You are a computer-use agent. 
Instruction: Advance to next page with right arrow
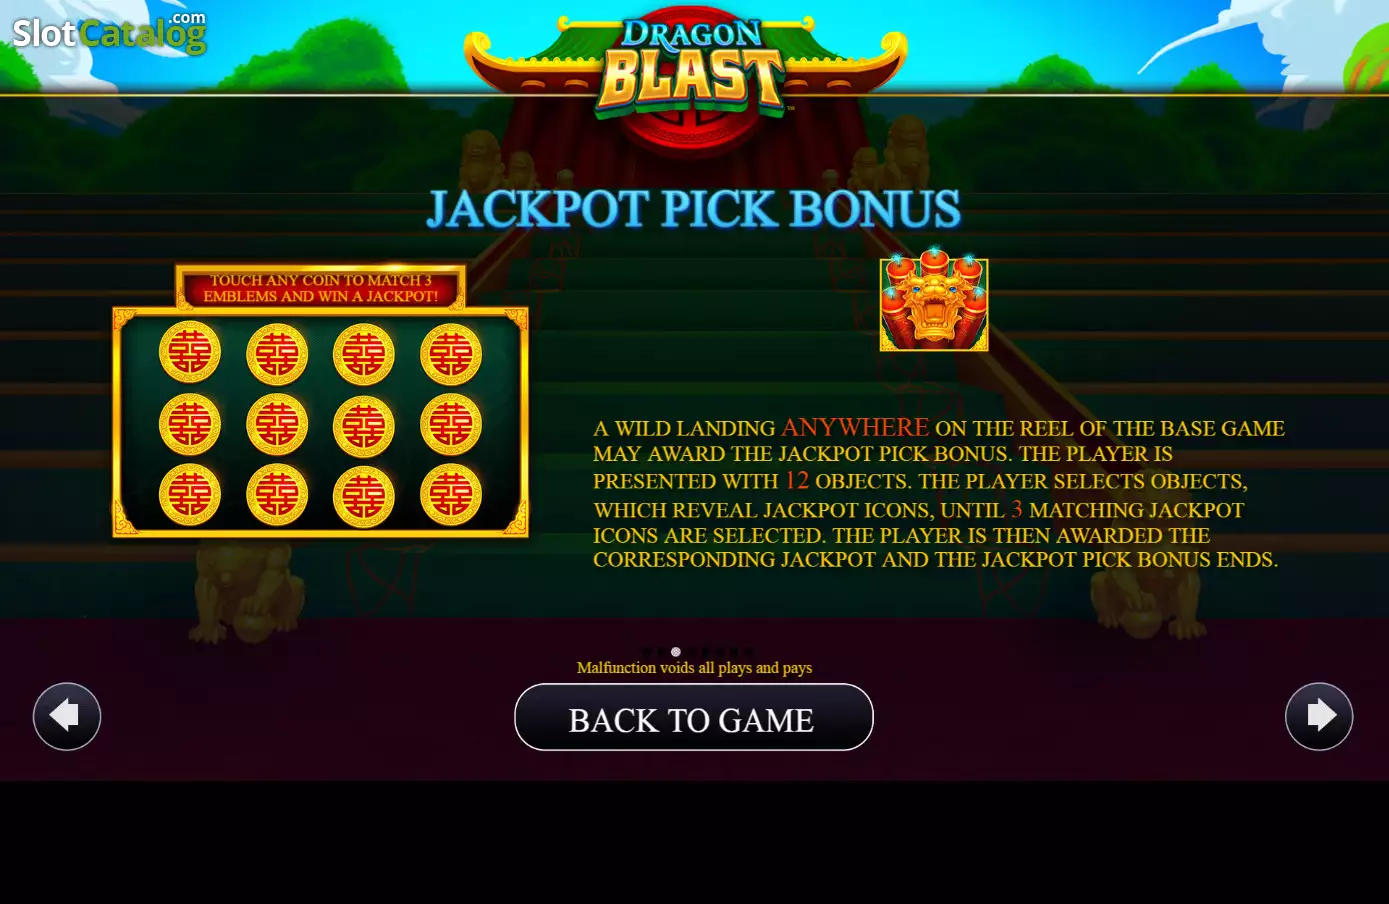(x=1319, y=716)
